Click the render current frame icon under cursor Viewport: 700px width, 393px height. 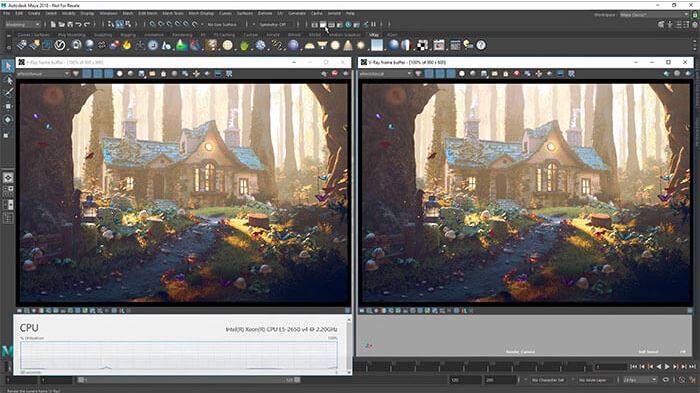point(323,25)
